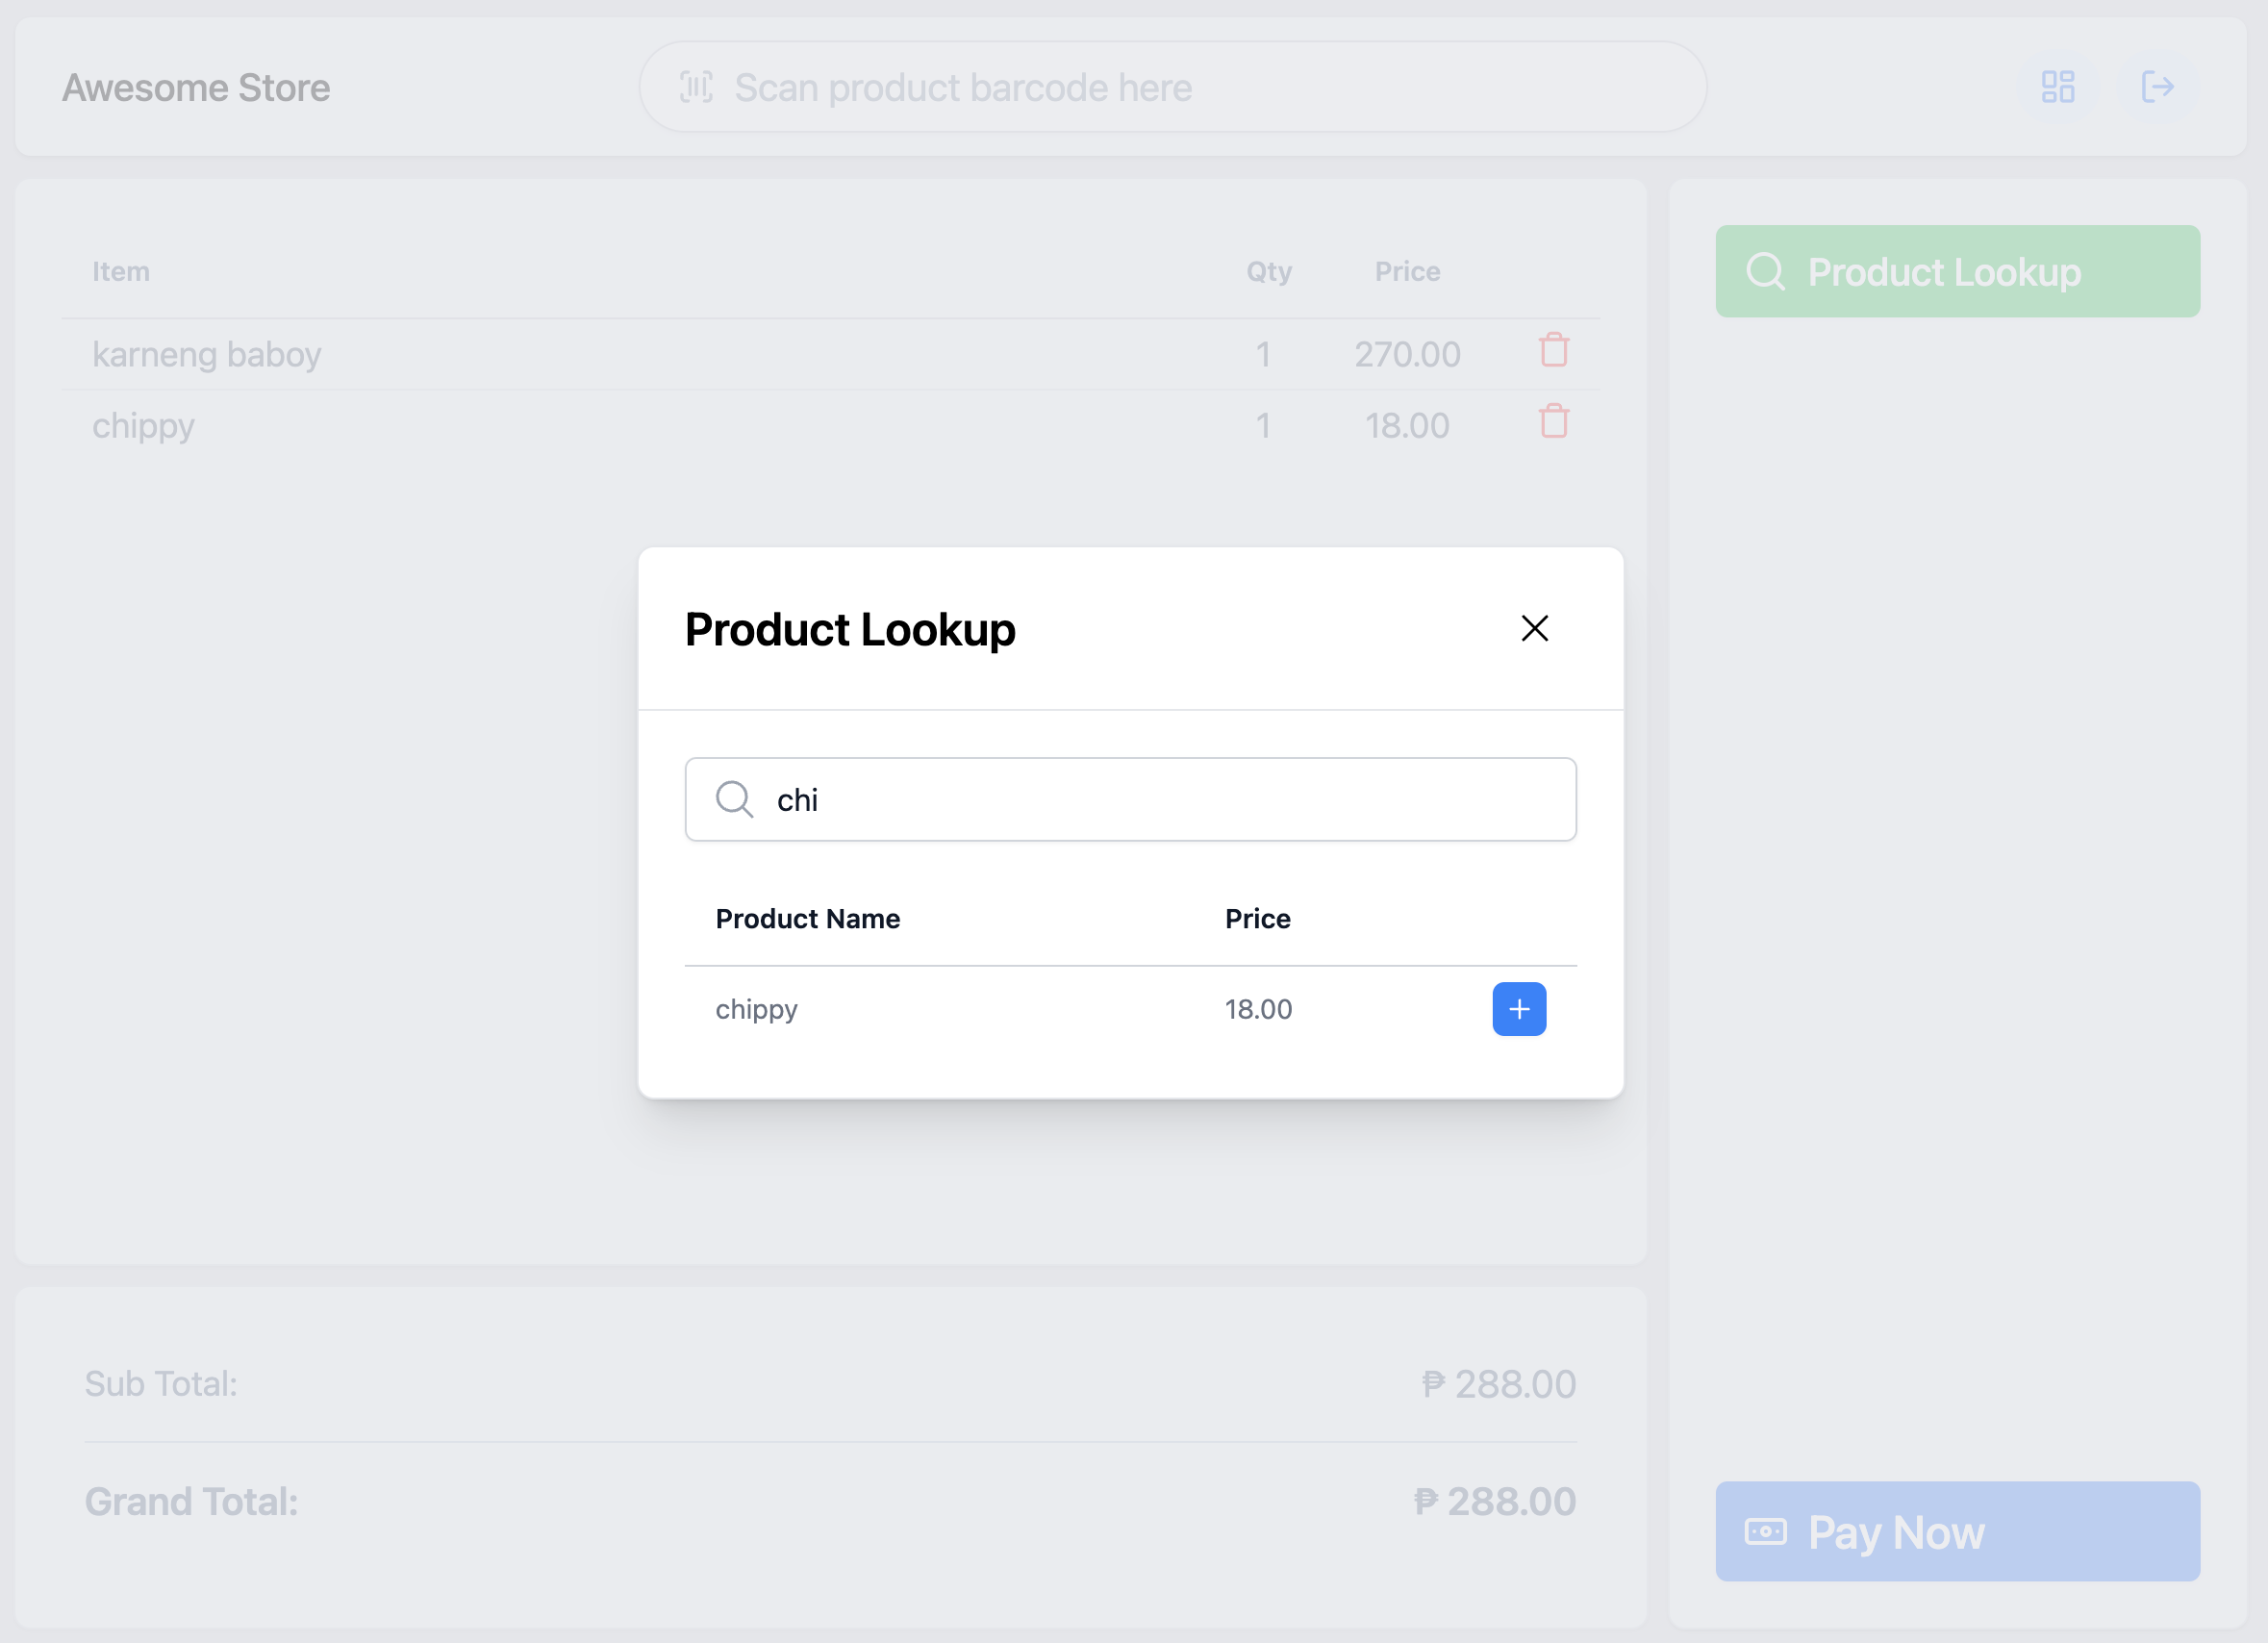Screen dimensions: 2268x1643
Task: Add chippy with the blue plus button
Action: (1519, 1009)
